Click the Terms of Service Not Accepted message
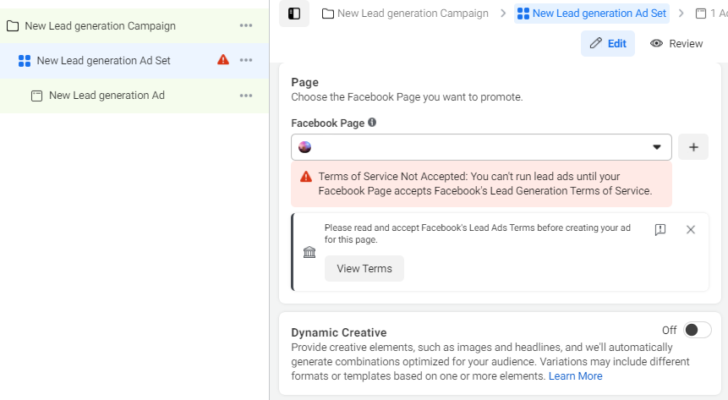Image resolution: width=728 pixels, height=400 pixels. click(x=485, y=184)
